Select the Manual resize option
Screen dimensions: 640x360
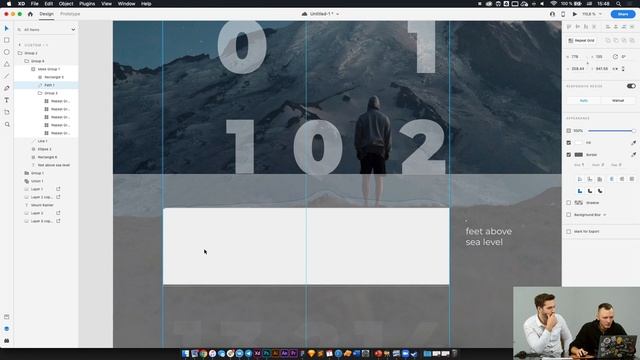tap(618, 100)
